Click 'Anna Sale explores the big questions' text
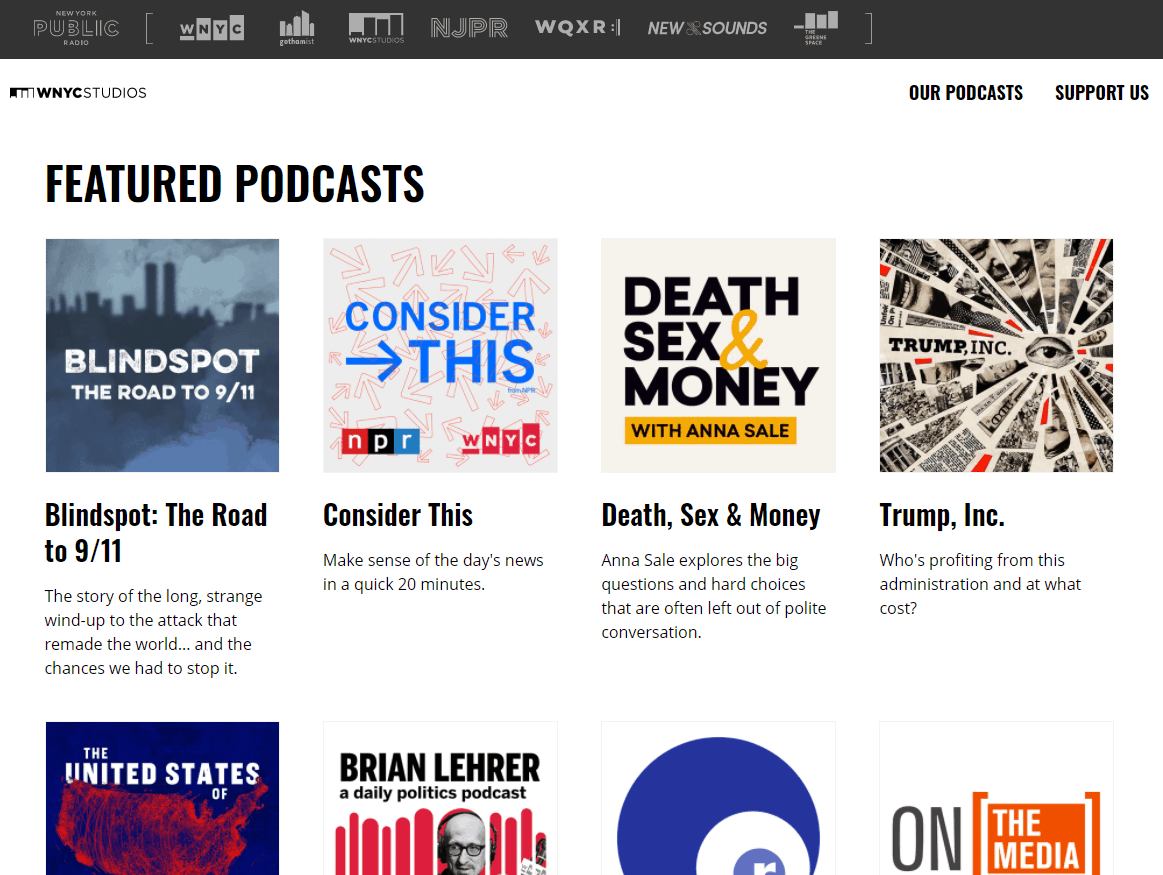The width and height of the screenshot is (1163, 875). pos(714,596)
